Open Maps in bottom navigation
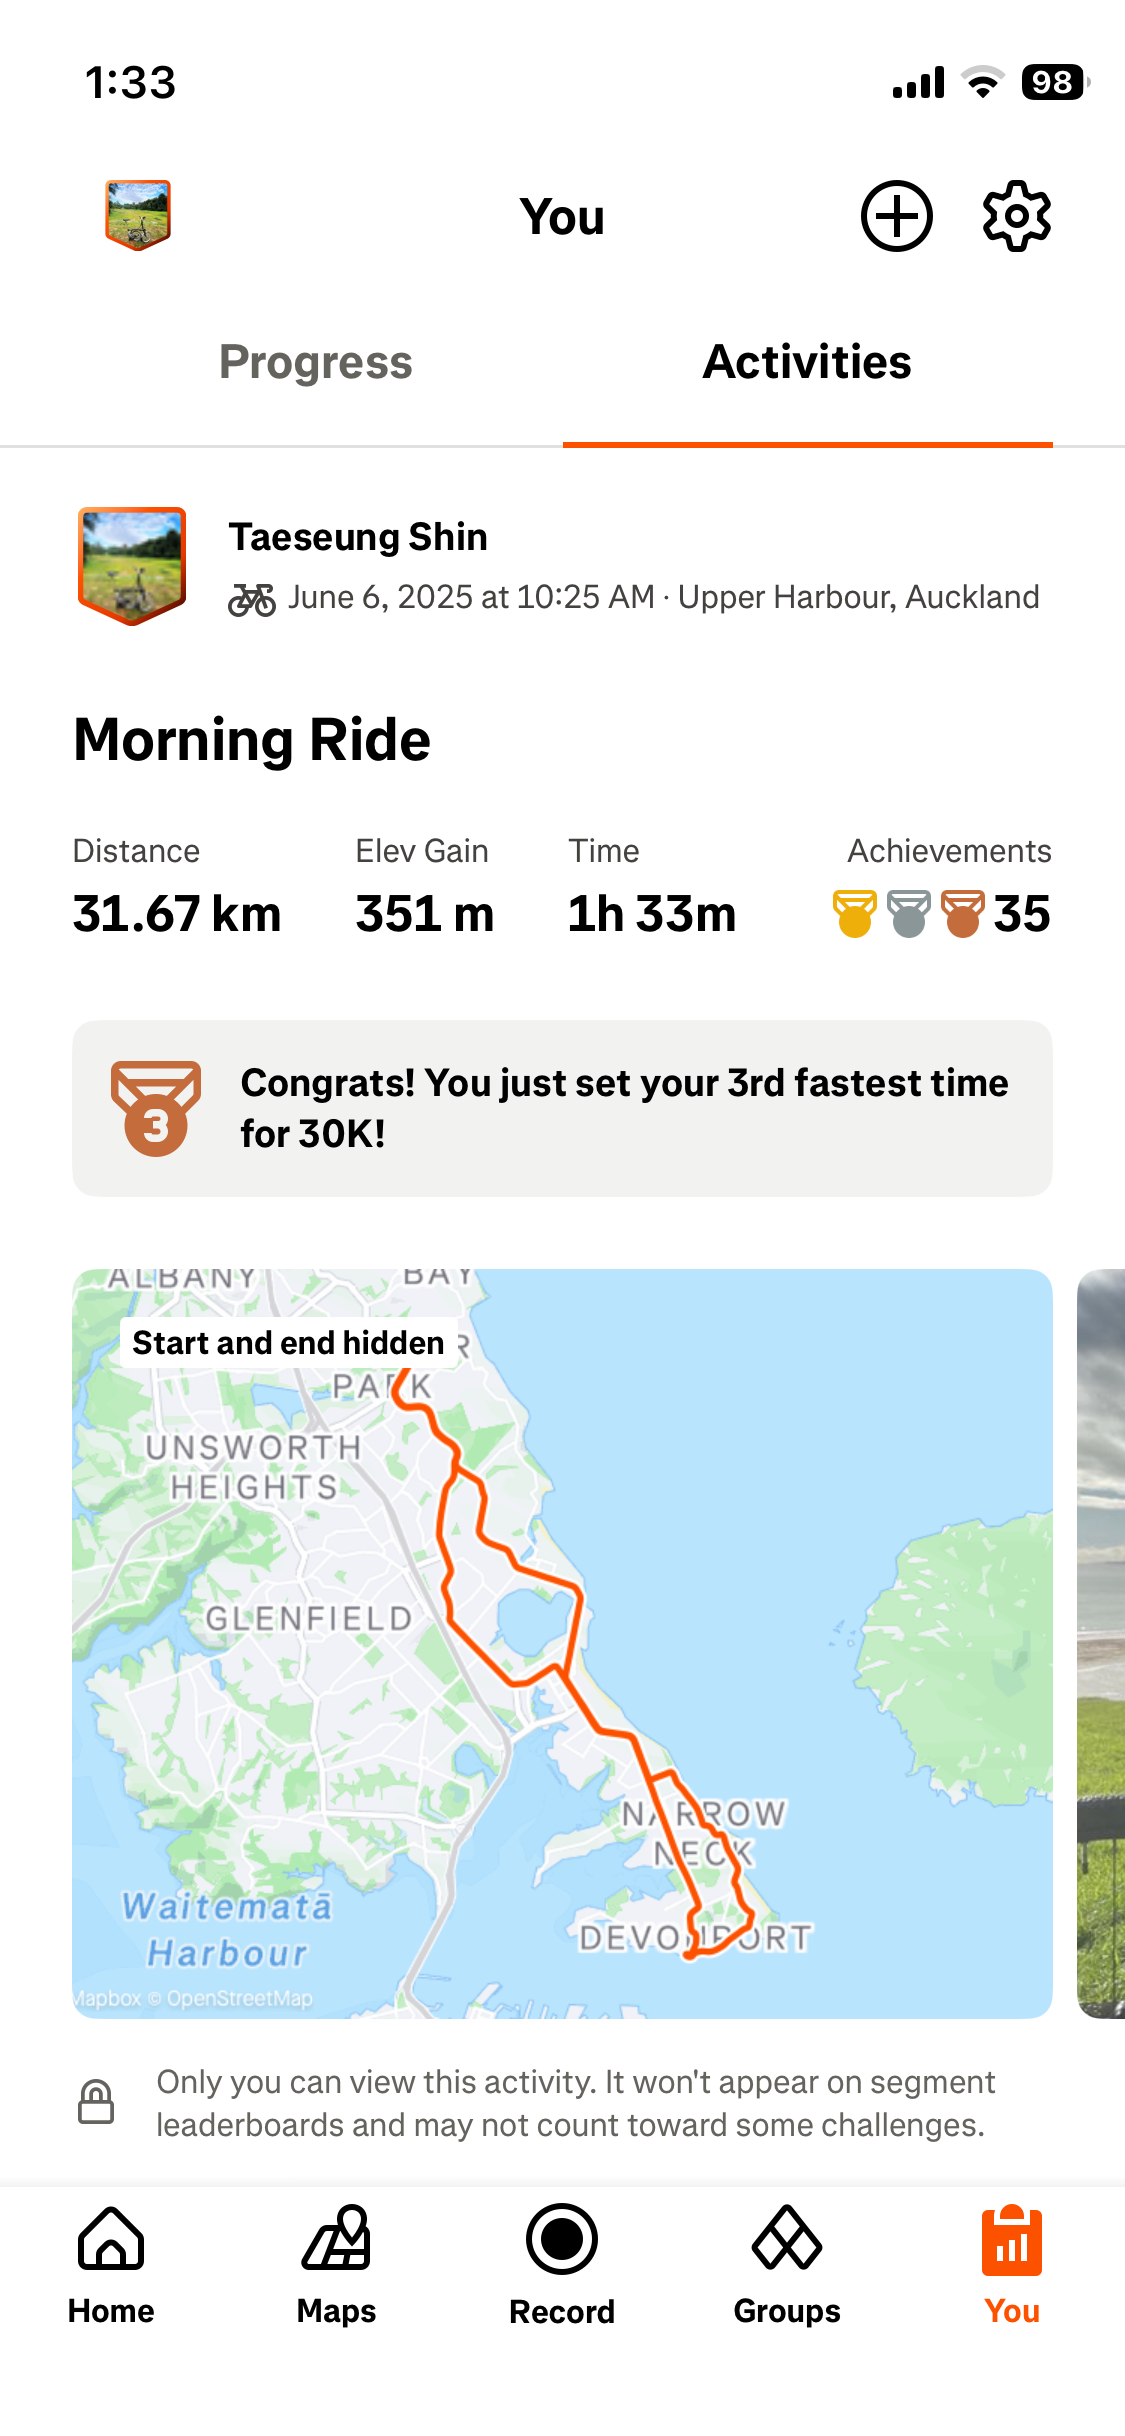This screenshot has height=2436, width=1125. tap(336, 2266)
